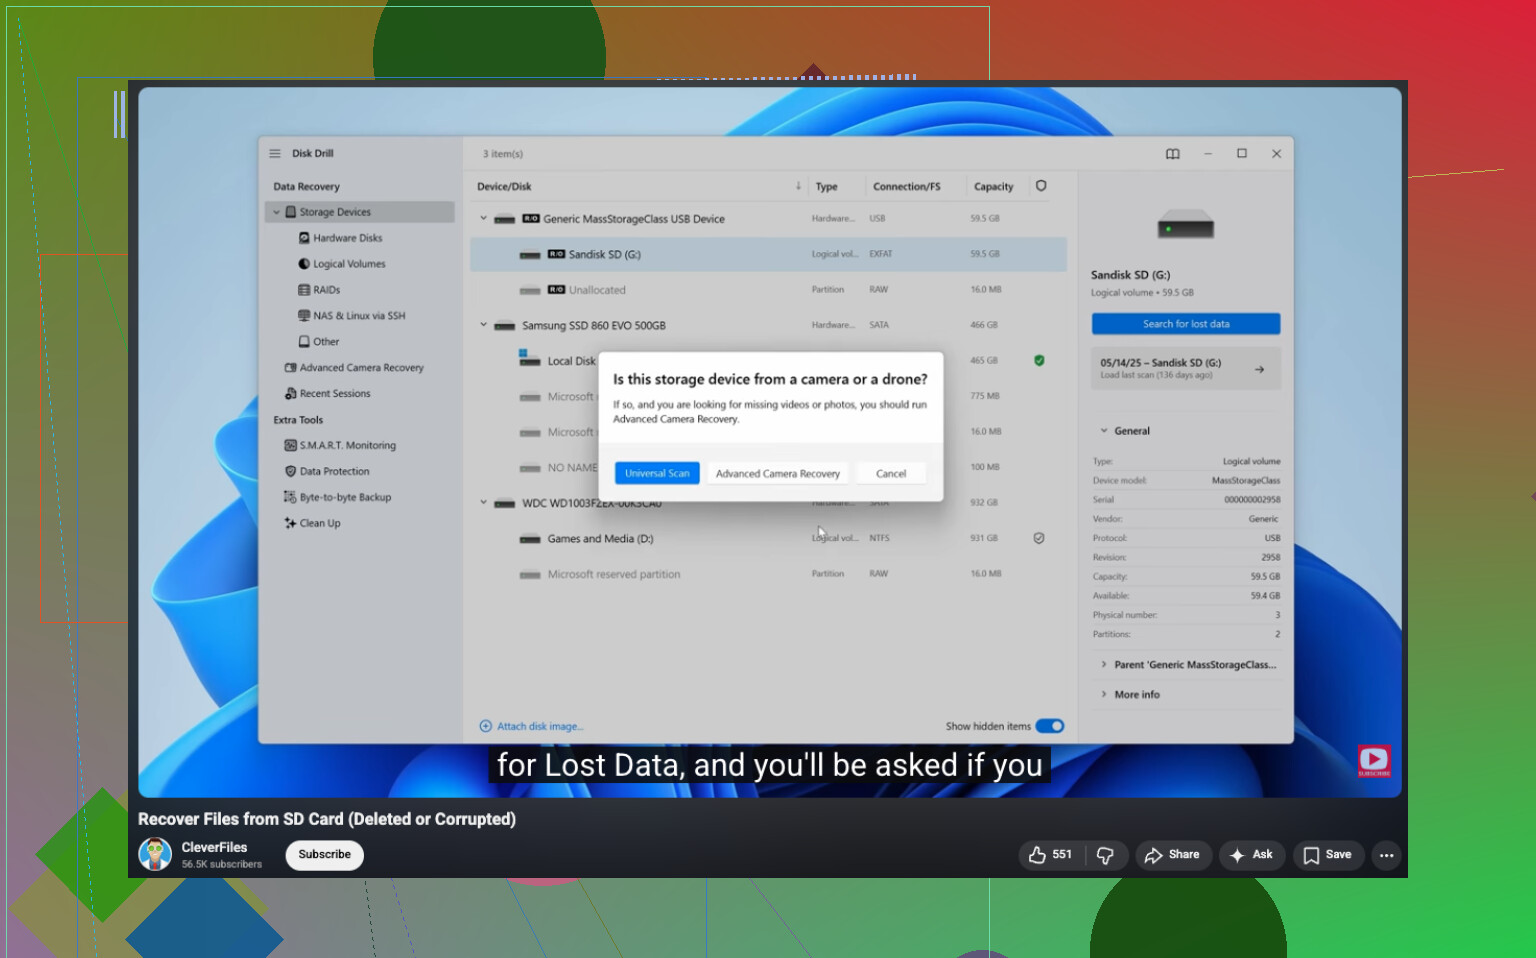Image resolution: width=1536 pixels, height=958 pixels.
Task: Open Recent Sessions
Action: point(327,394)
